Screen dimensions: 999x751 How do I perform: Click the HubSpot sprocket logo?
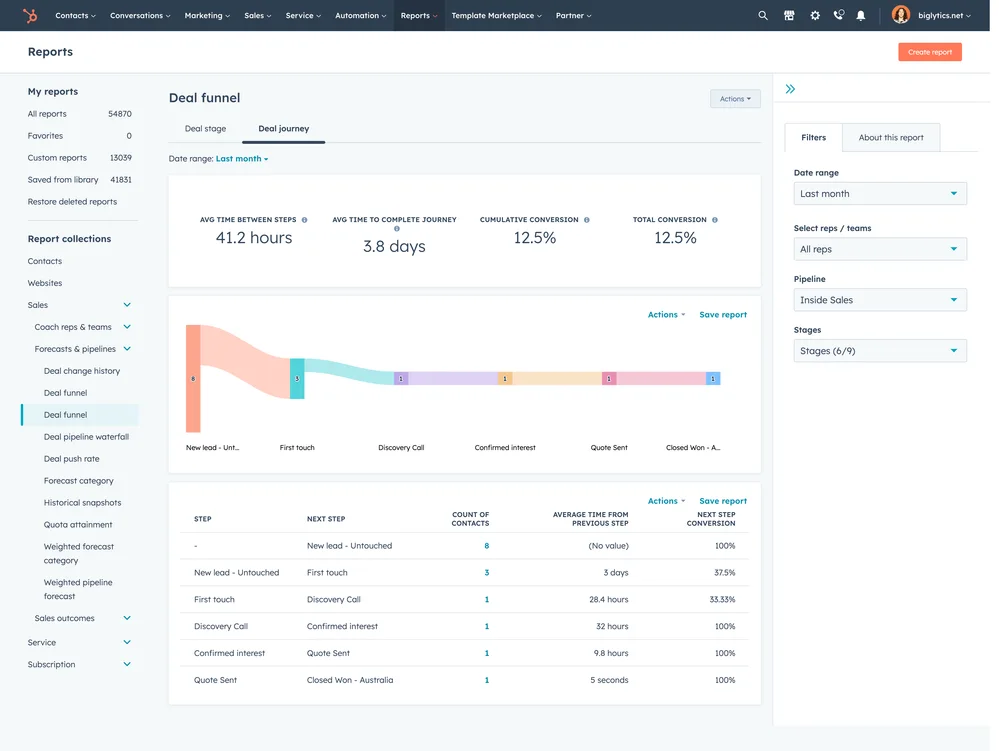pos(28,15)
